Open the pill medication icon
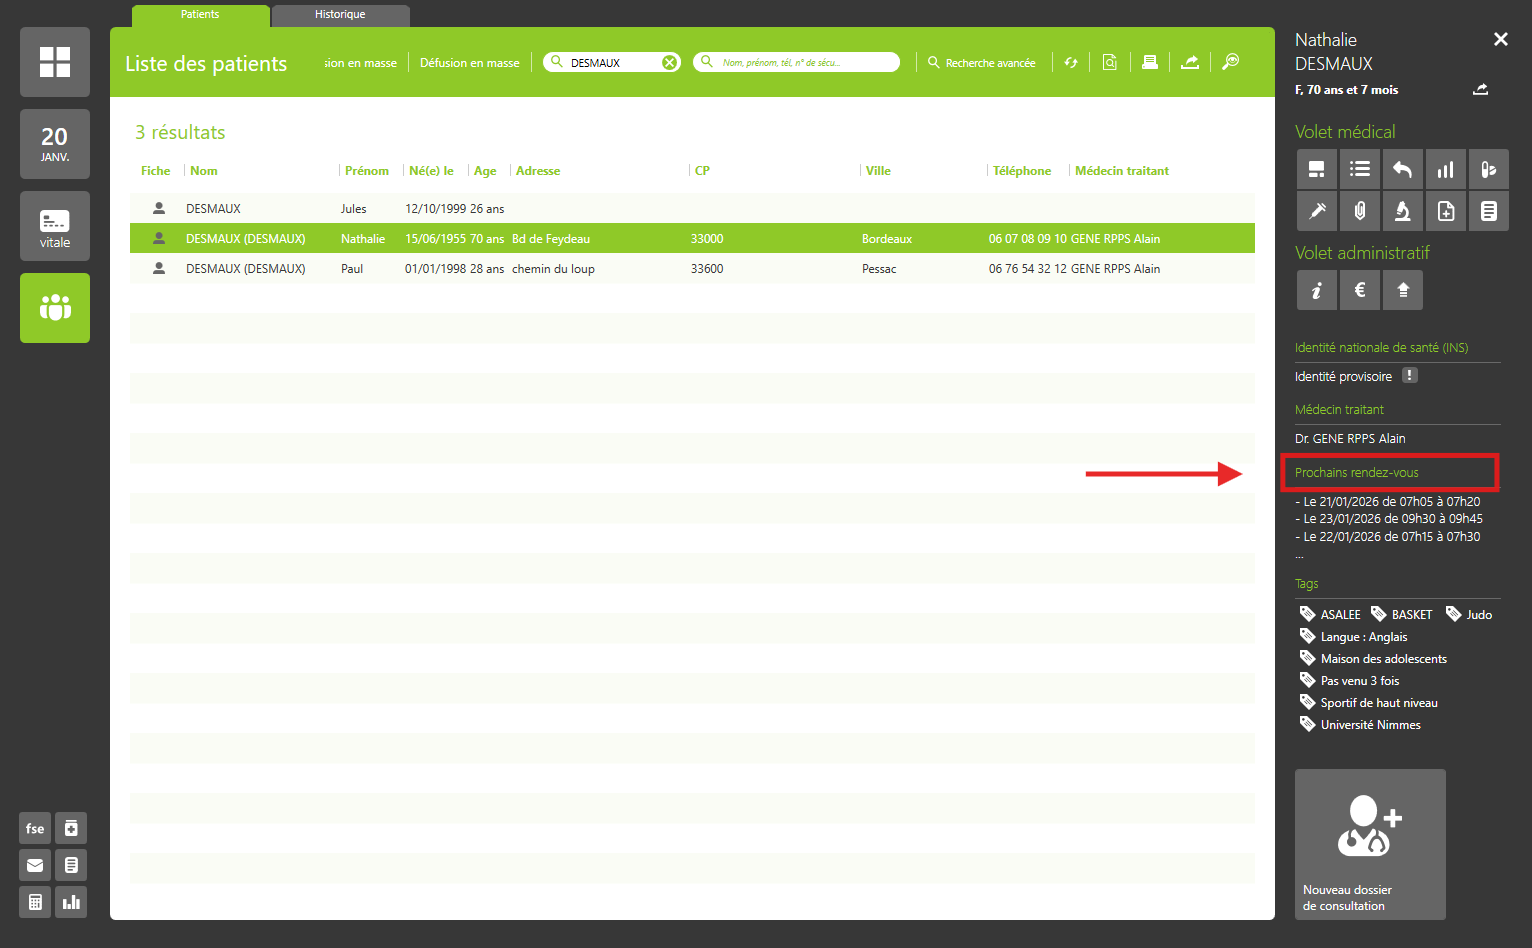 click(x=1488, y=169)
